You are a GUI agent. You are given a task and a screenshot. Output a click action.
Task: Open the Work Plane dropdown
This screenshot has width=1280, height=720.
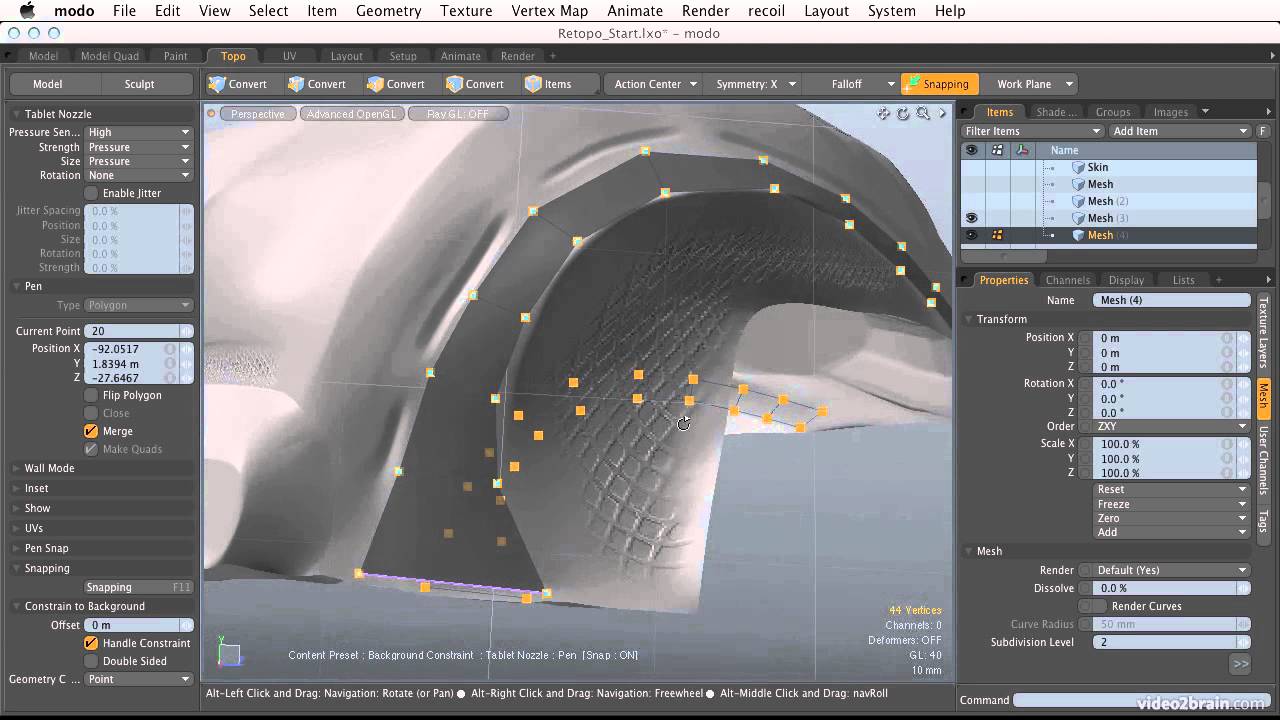point(1031,84)
